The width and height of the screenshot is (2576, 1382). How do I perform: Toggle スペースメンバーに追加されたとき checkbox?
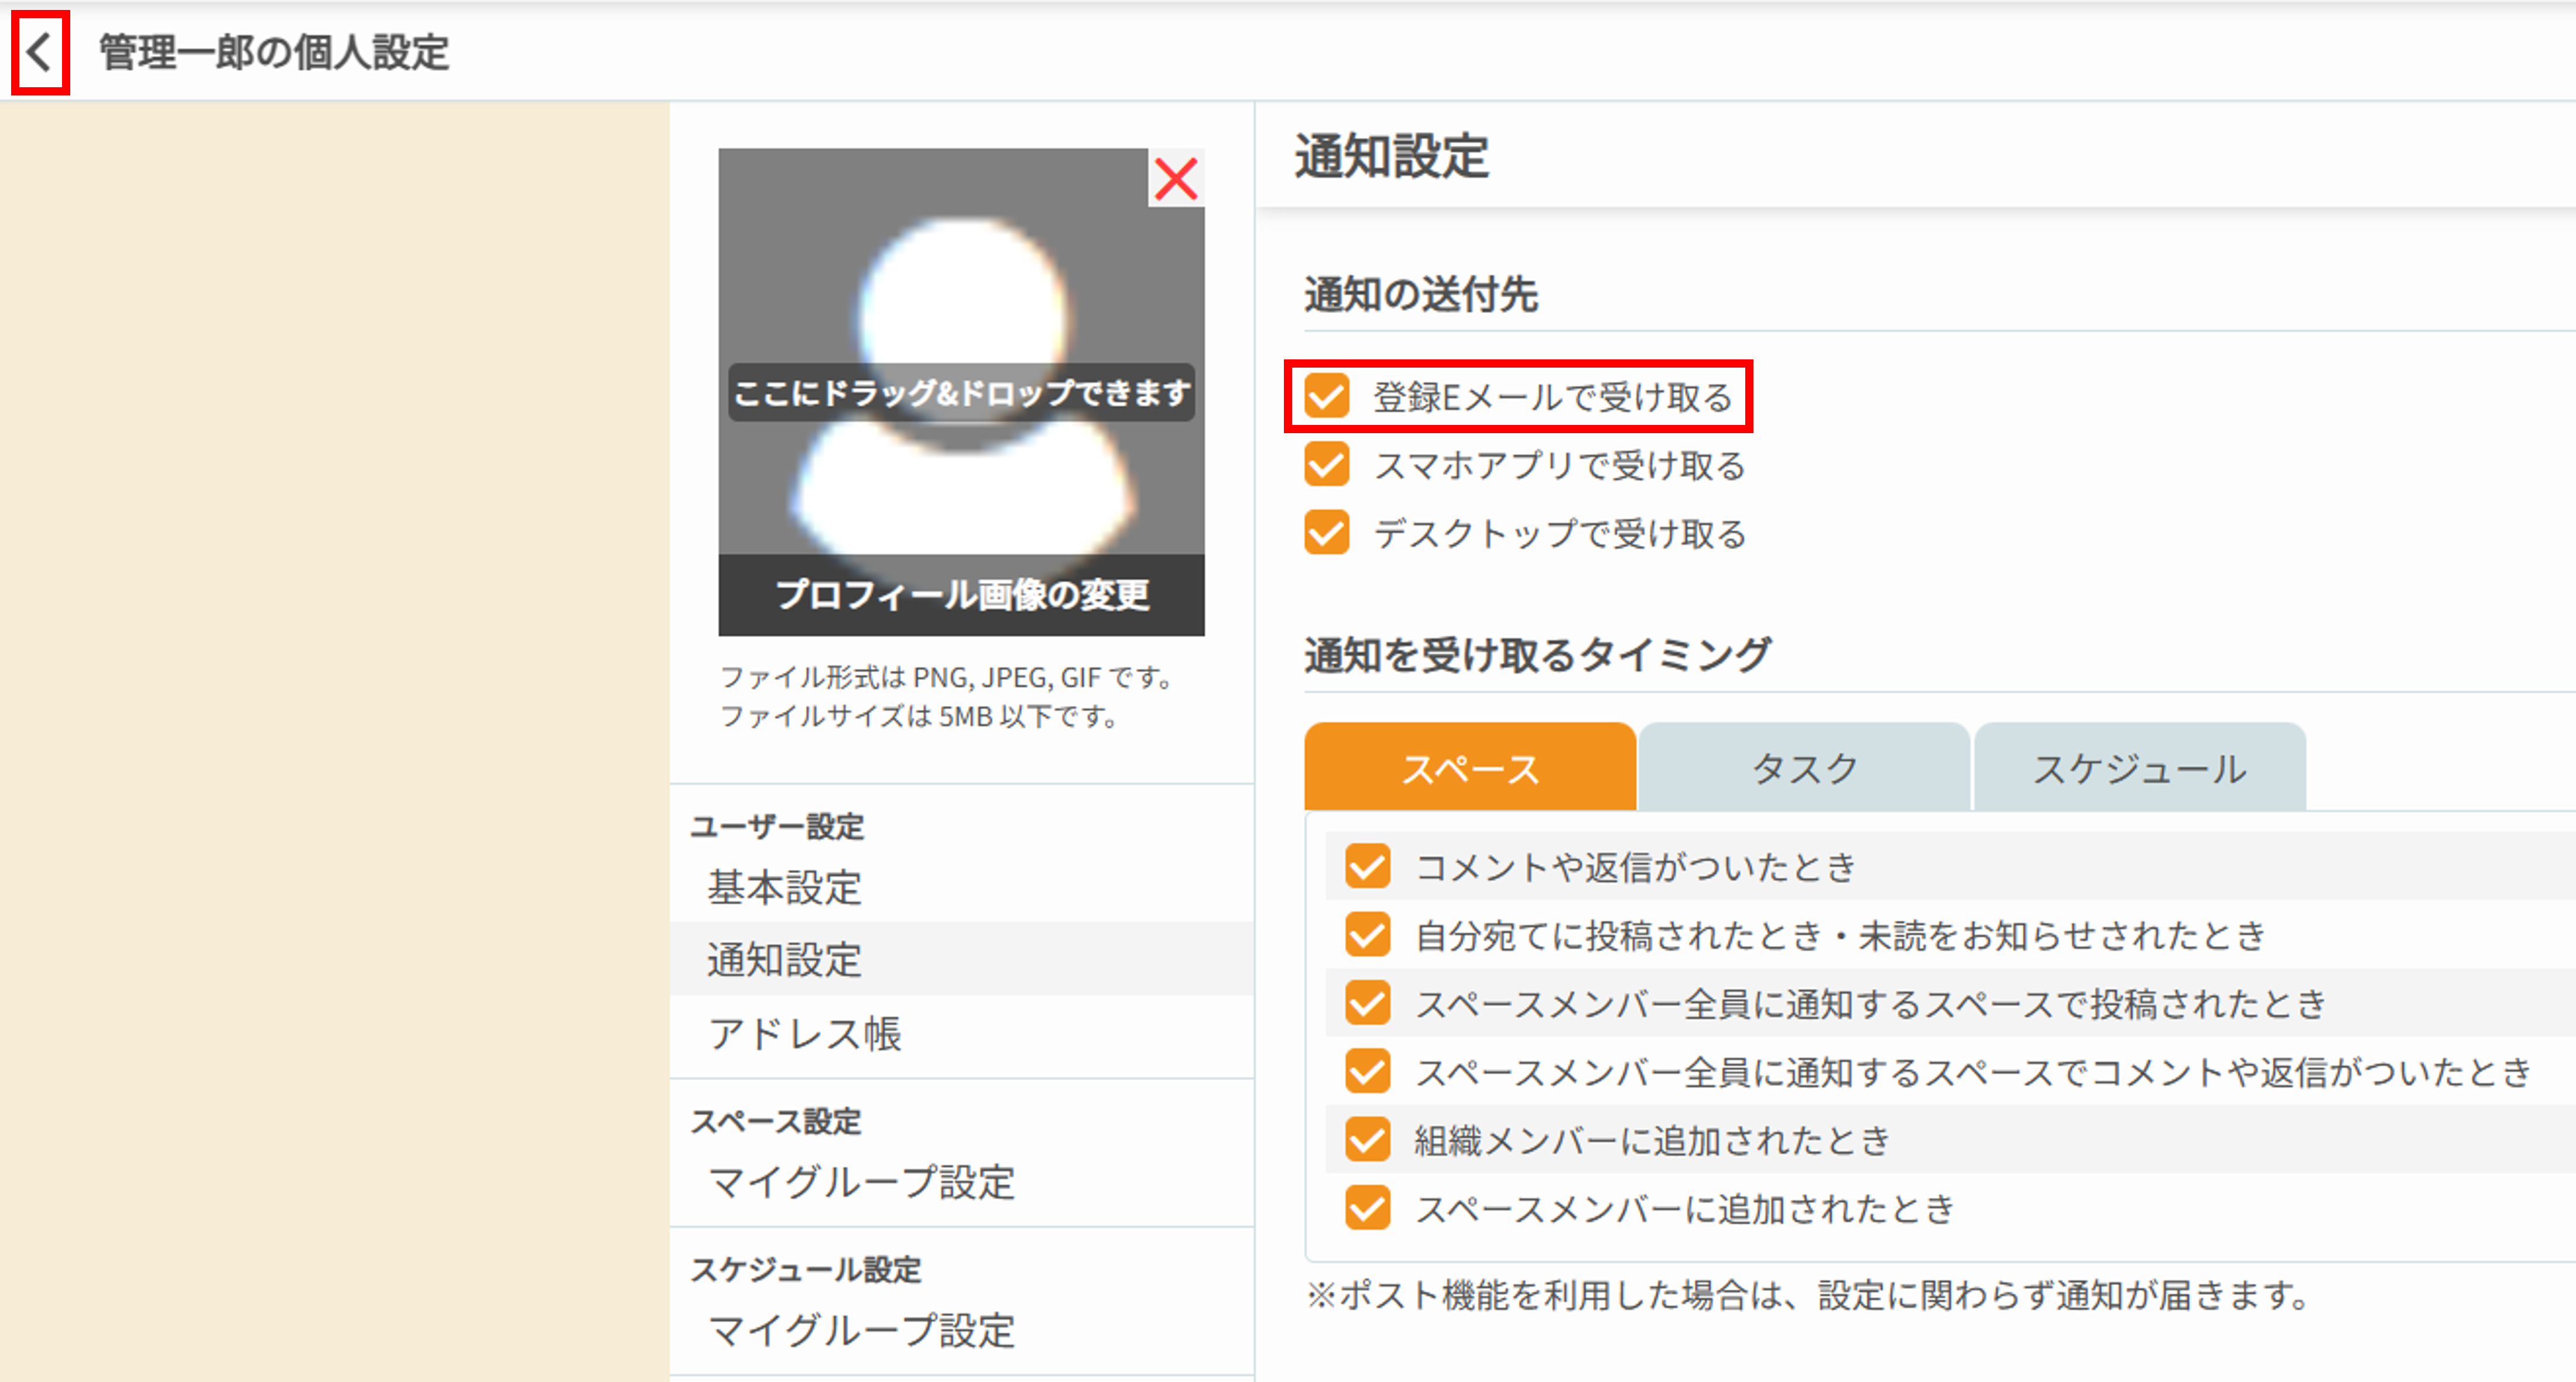pyautogui.click(x=1367, y=1208)
